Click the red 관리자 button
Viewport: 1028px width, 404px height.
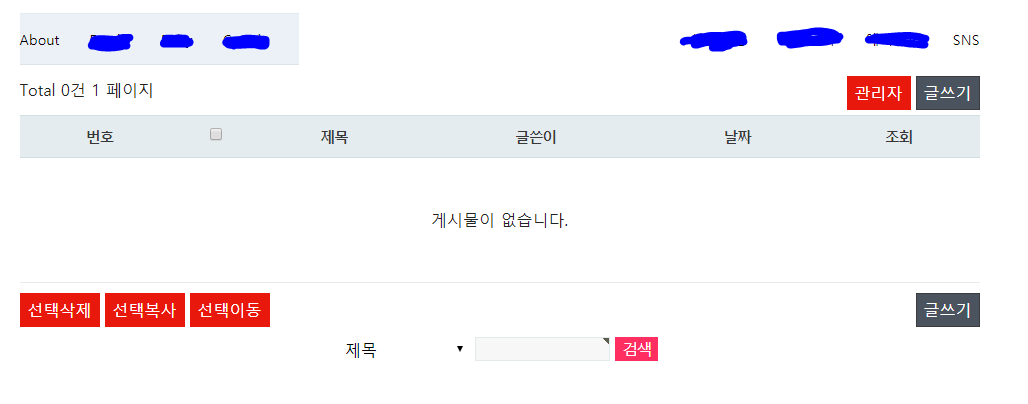tap(878, 92)
